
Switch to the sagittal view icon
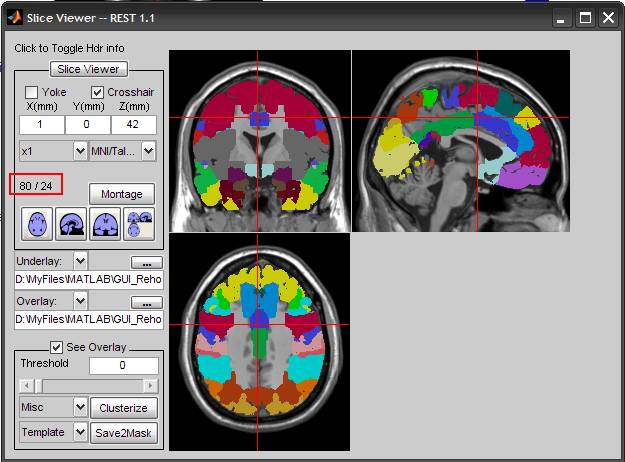(71, 224)
